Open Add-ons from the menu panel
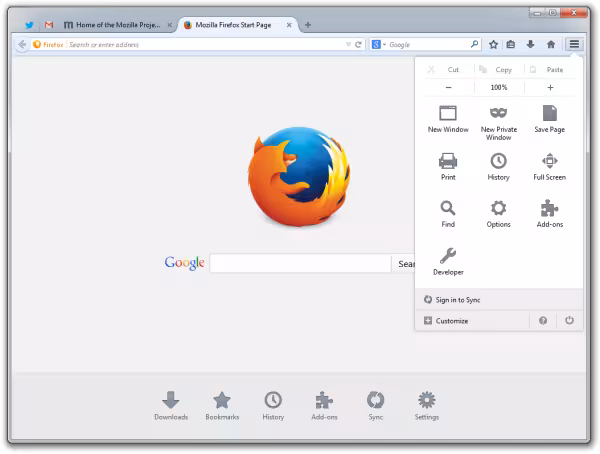This screenshot has height=454, width=600. [x=549, y=214]
